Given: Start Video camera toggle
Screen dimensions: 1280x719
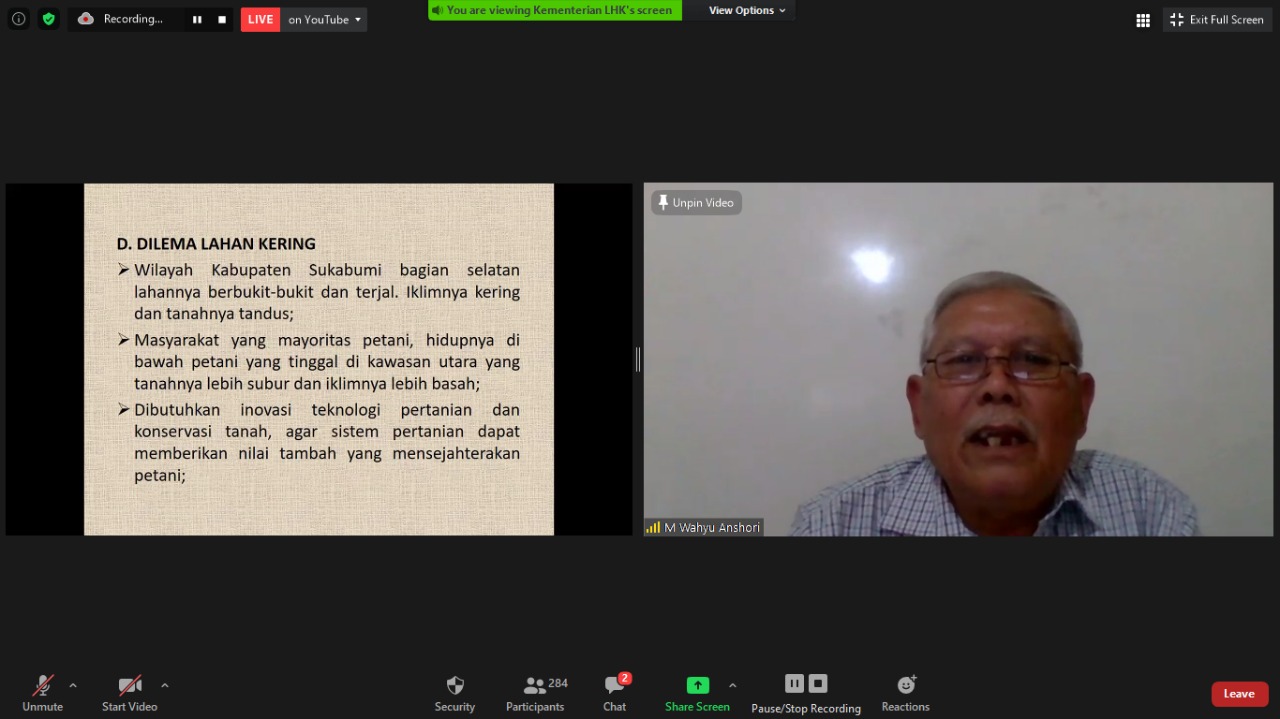Looking at the screenshot, I should click(x=130, y=693).
